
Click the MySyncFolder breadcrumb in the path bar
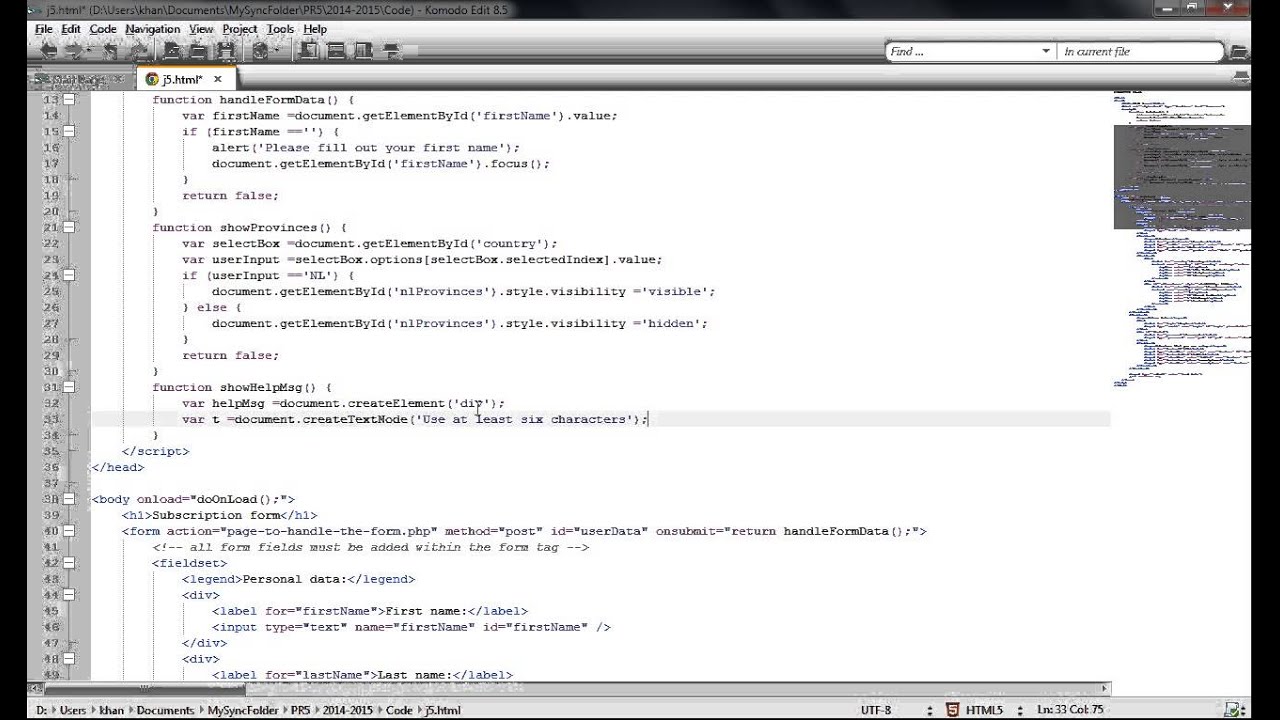pos(243,711)
